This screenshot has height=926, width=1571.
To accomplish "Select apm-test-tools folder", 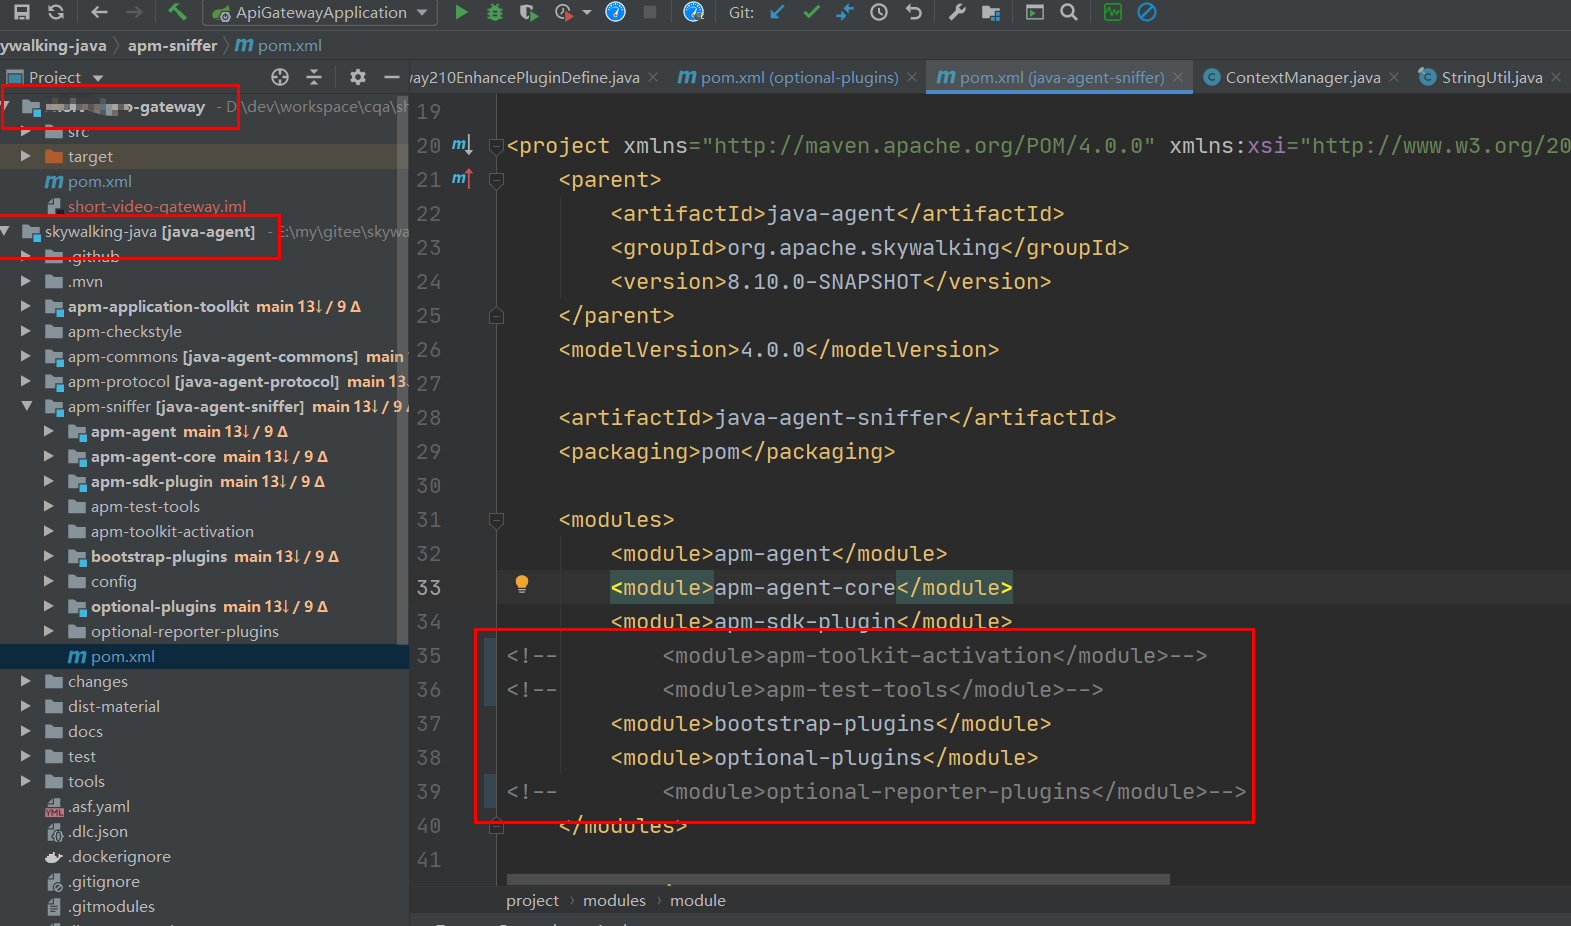I will 145,506.
